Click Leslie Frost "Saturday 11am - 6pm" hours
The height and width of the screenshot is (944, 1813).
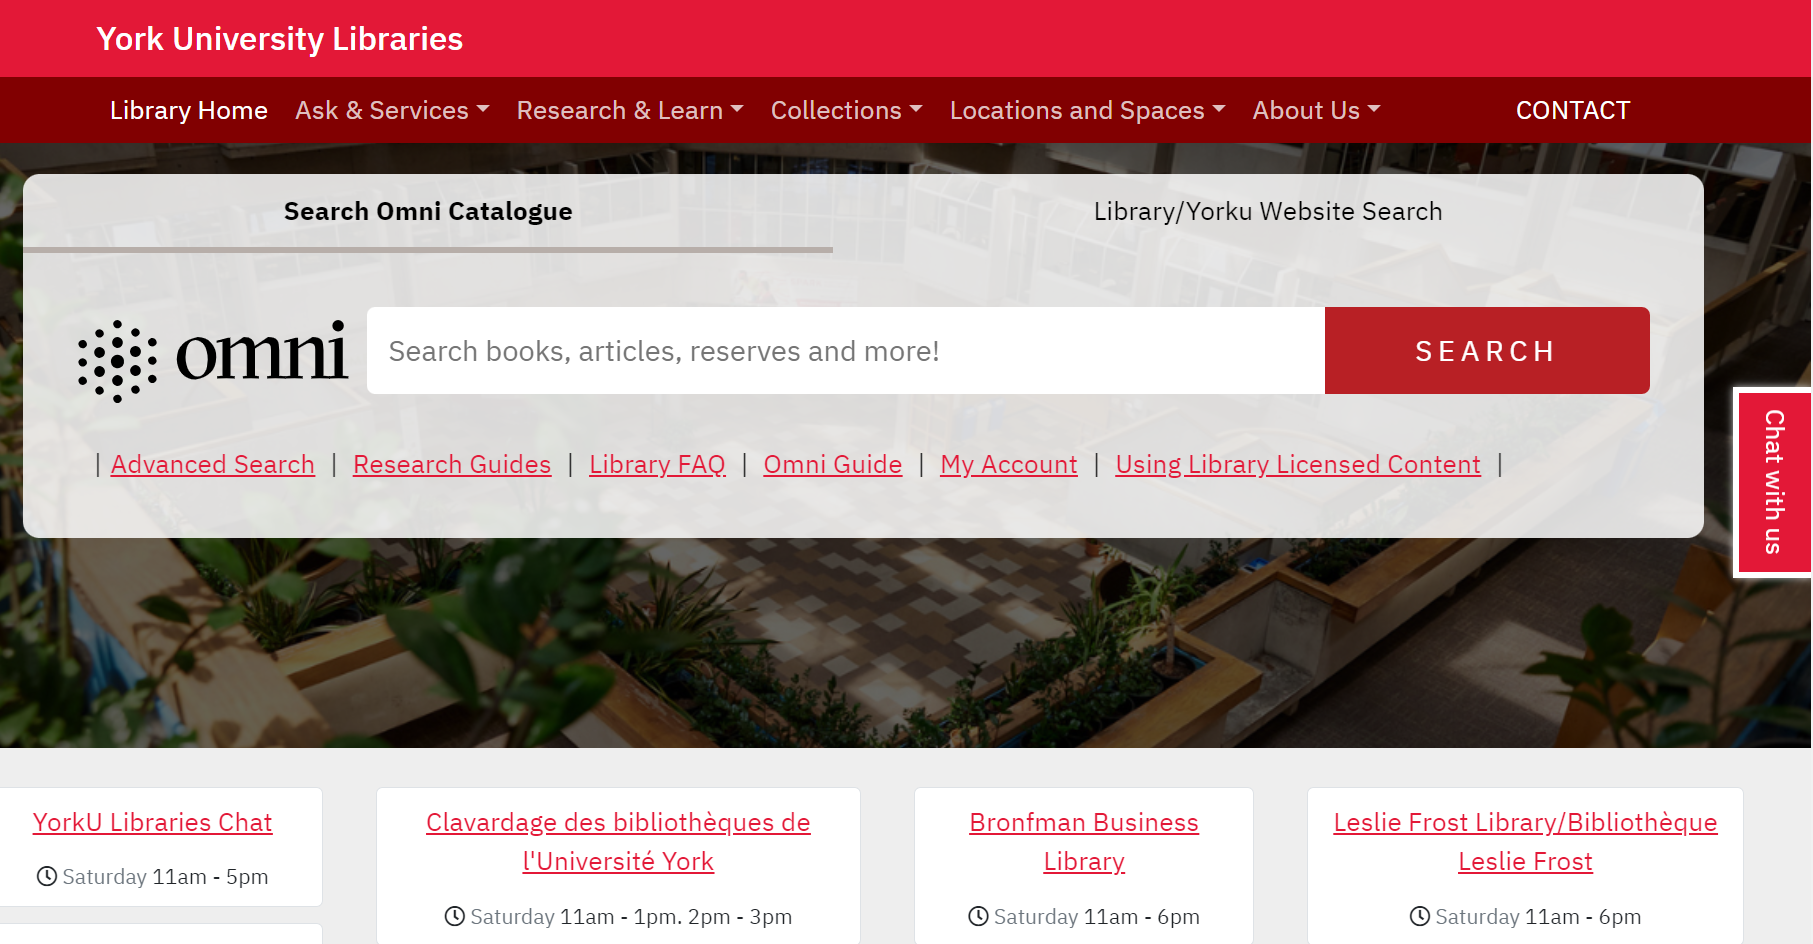tap(1538, 916)
